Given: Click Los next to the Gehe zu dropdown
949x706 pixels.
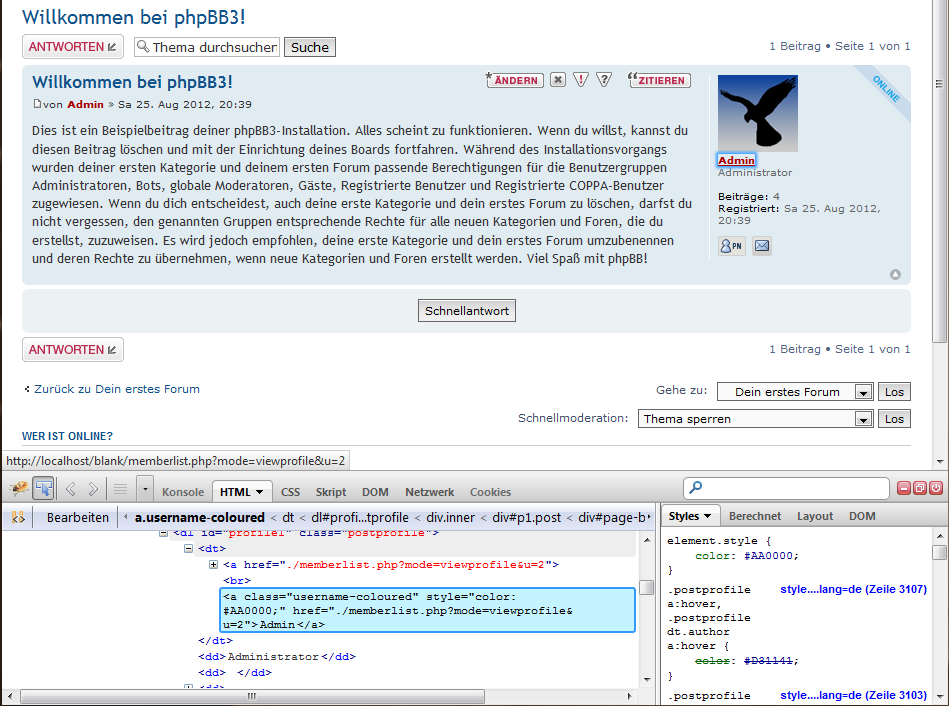Looking at the screenshot, I should coord(894,392).
